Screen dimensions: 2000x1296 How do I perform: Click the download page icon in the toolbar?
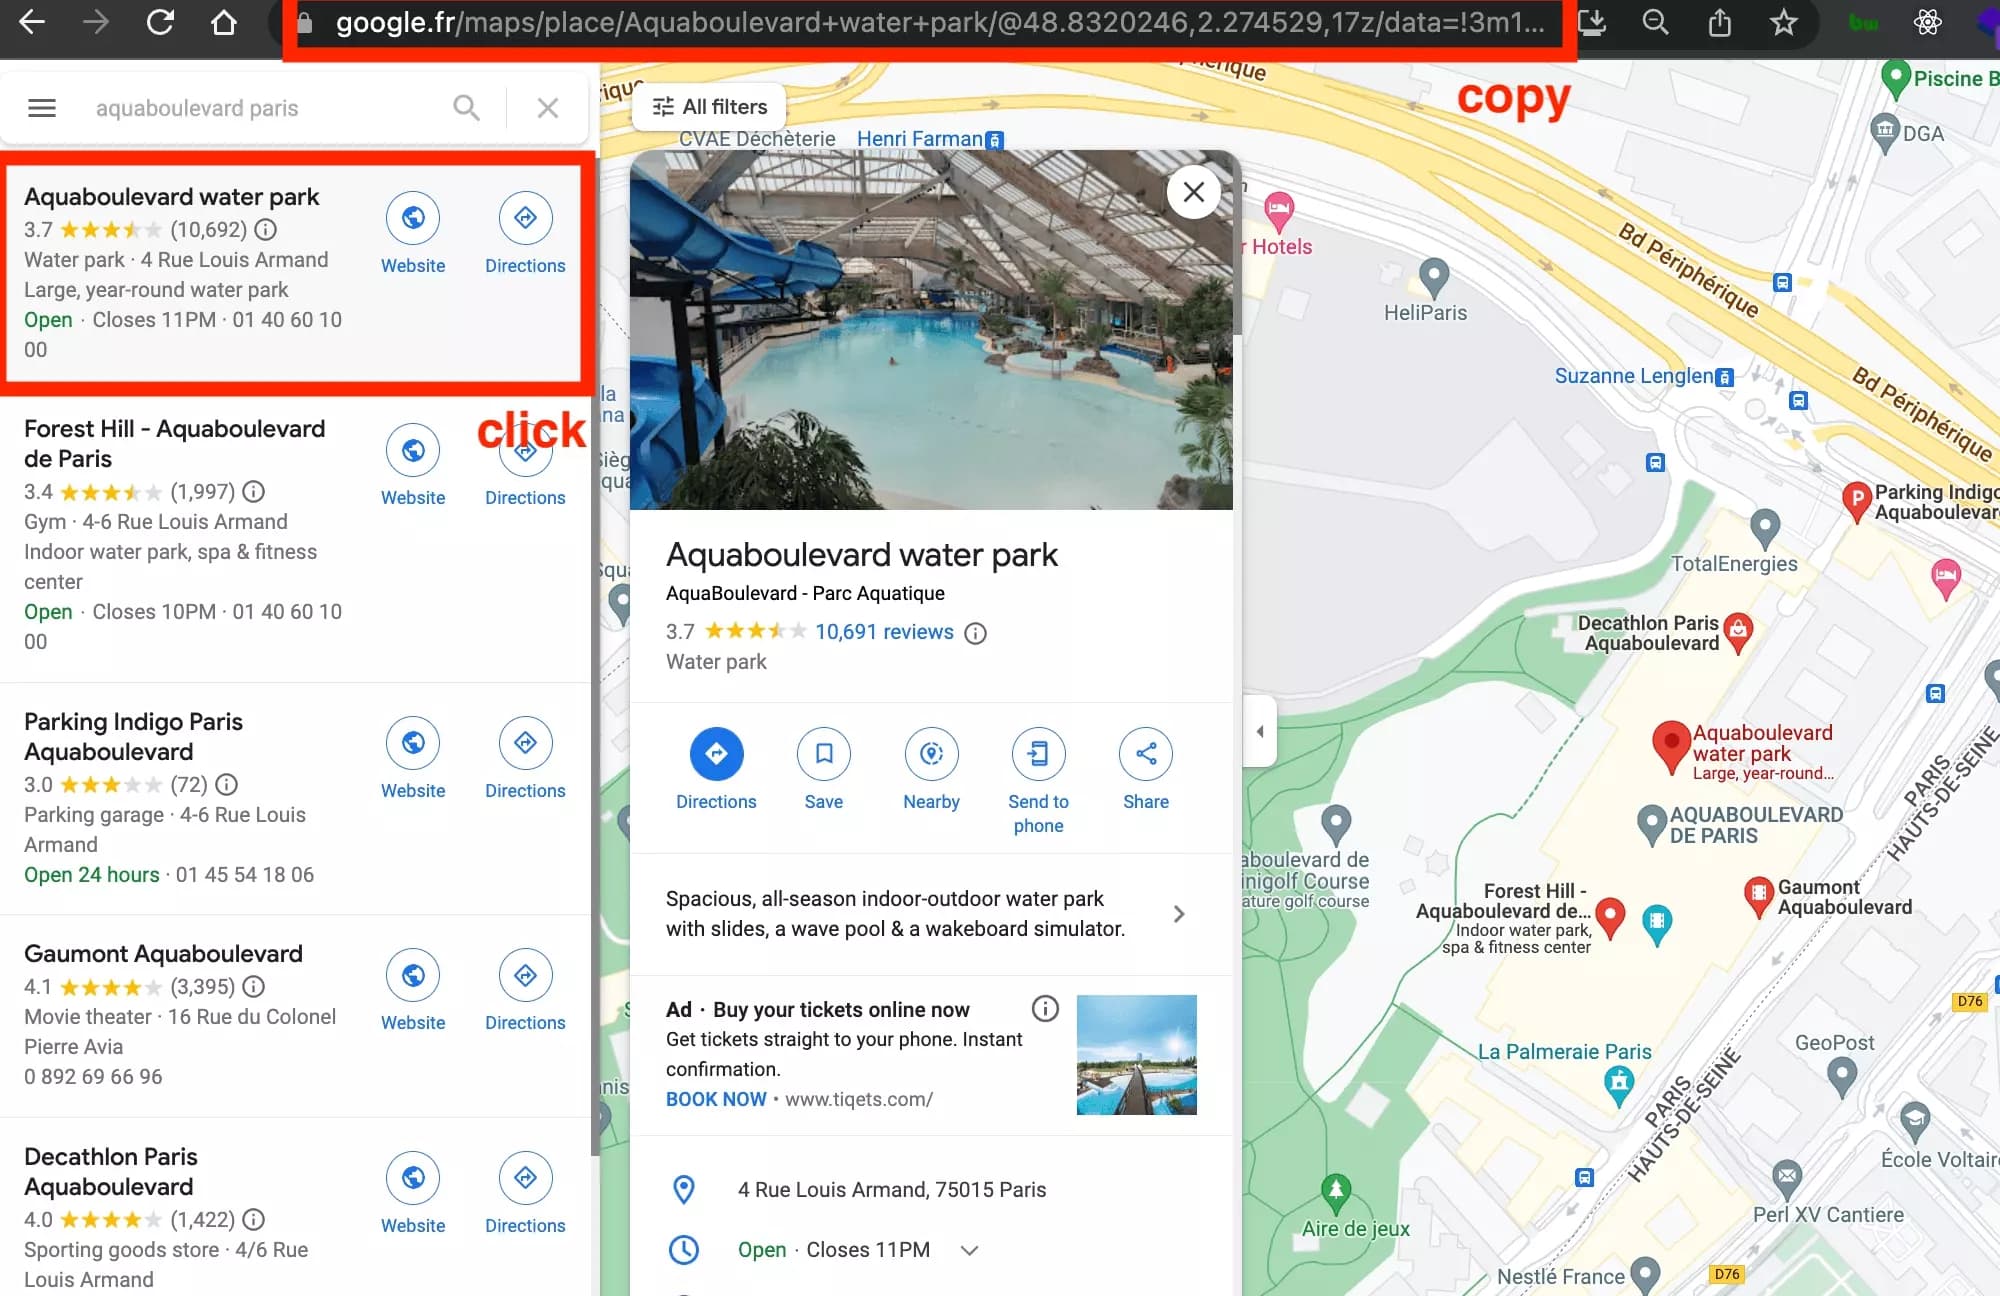coord(1592,22)
